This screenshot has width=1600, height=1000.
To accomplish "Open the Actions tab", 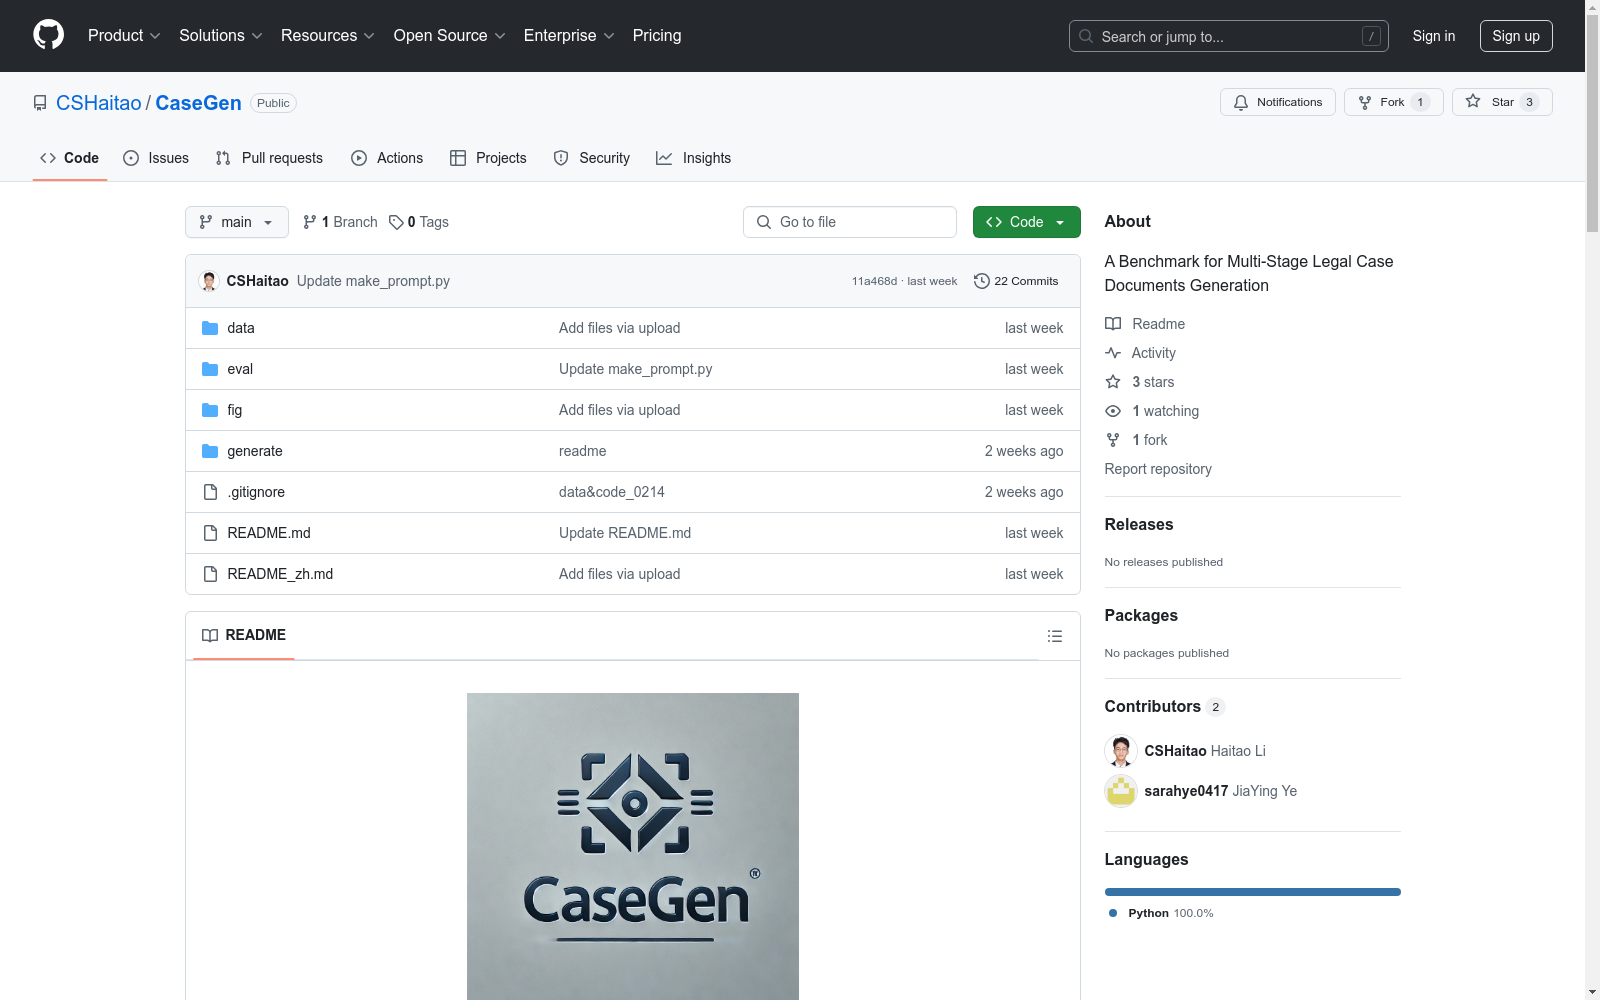I will tap(387, 158).
